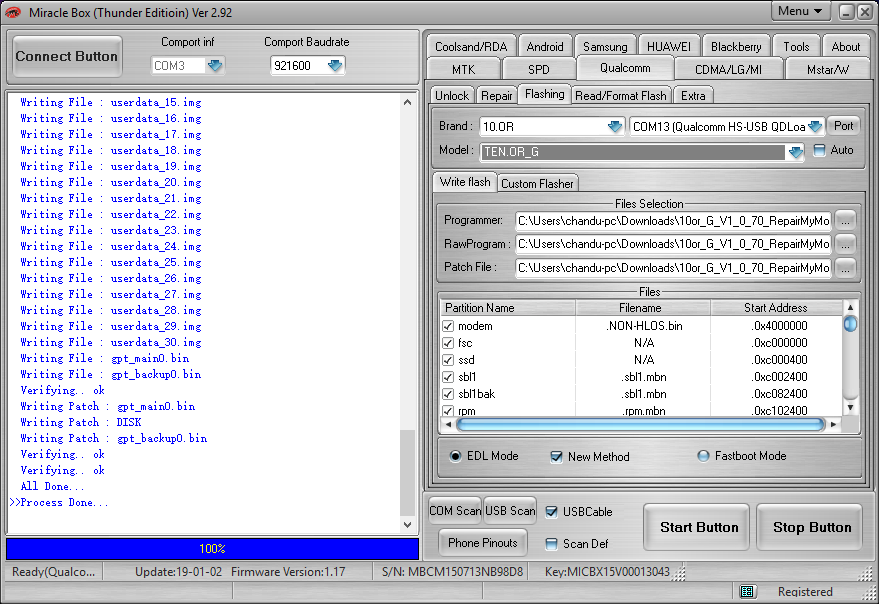Click the USB Scan button
This screenshot has width=879, height=604.
(x=510, y=511)
